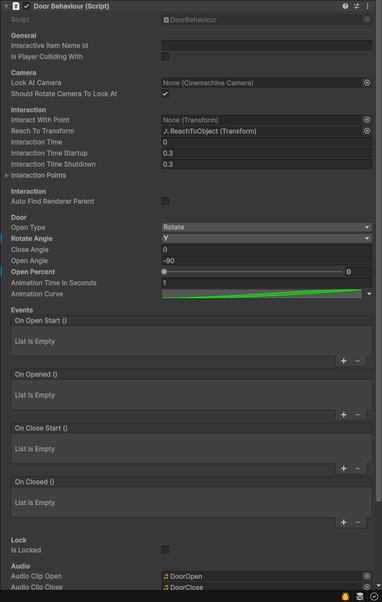The height and width of the screenshot is (602, 382).
Task: Open the Open Type dropdown set to Rotate
Action: [x=266, y=227]
